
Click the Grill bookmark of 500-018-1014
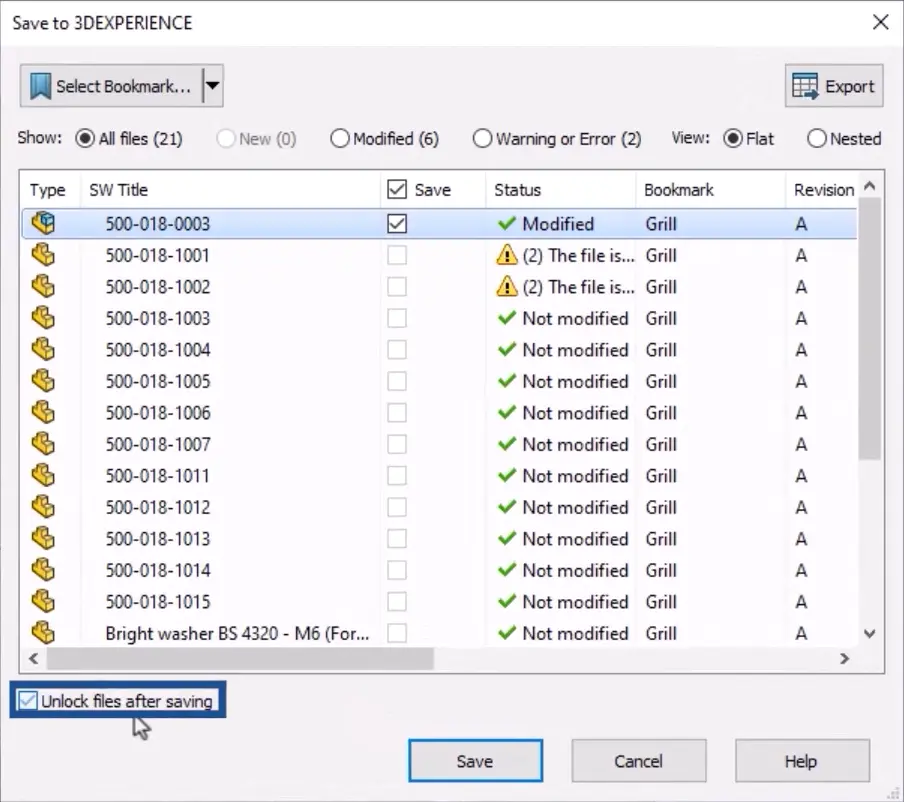click(x=661, y=570)
